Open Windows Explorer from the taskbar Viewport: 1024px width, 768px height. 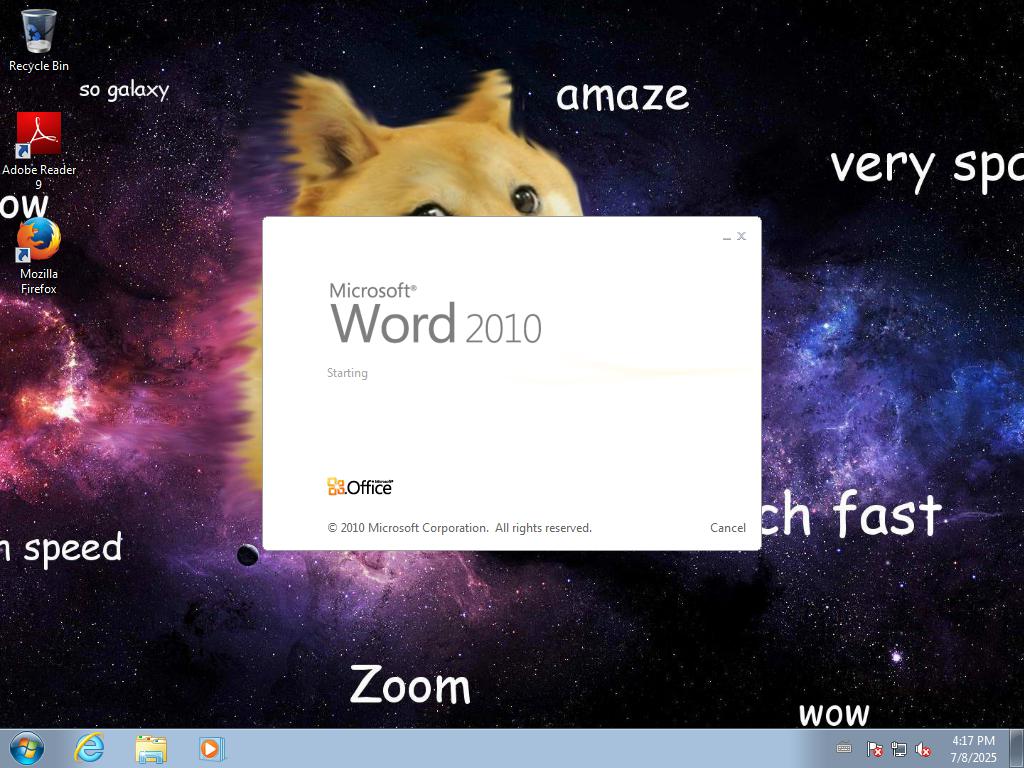pyautogui.click(x=151, y=748)
